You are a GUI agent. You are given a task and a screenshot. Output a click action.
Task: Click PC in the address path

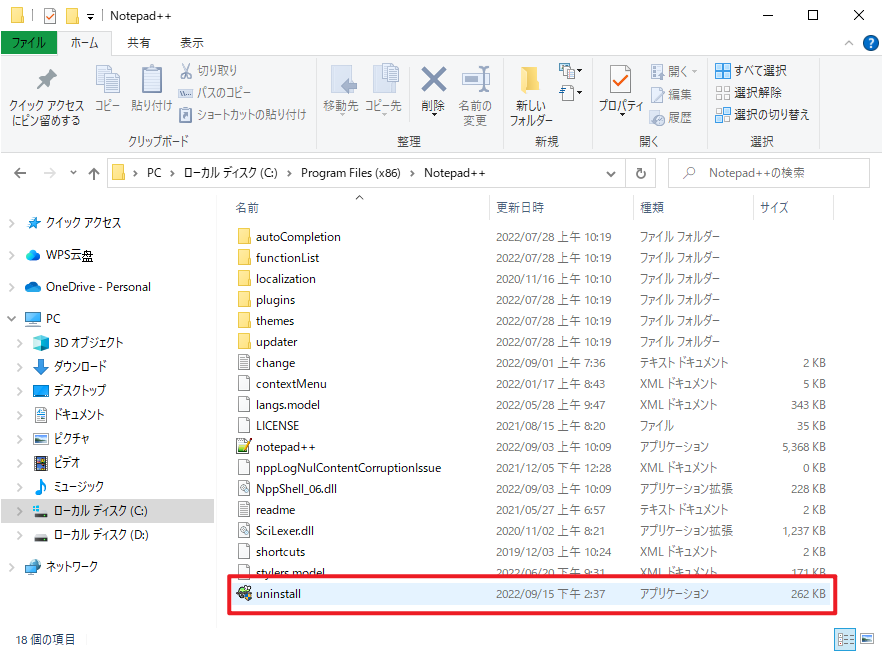[154, 173]
